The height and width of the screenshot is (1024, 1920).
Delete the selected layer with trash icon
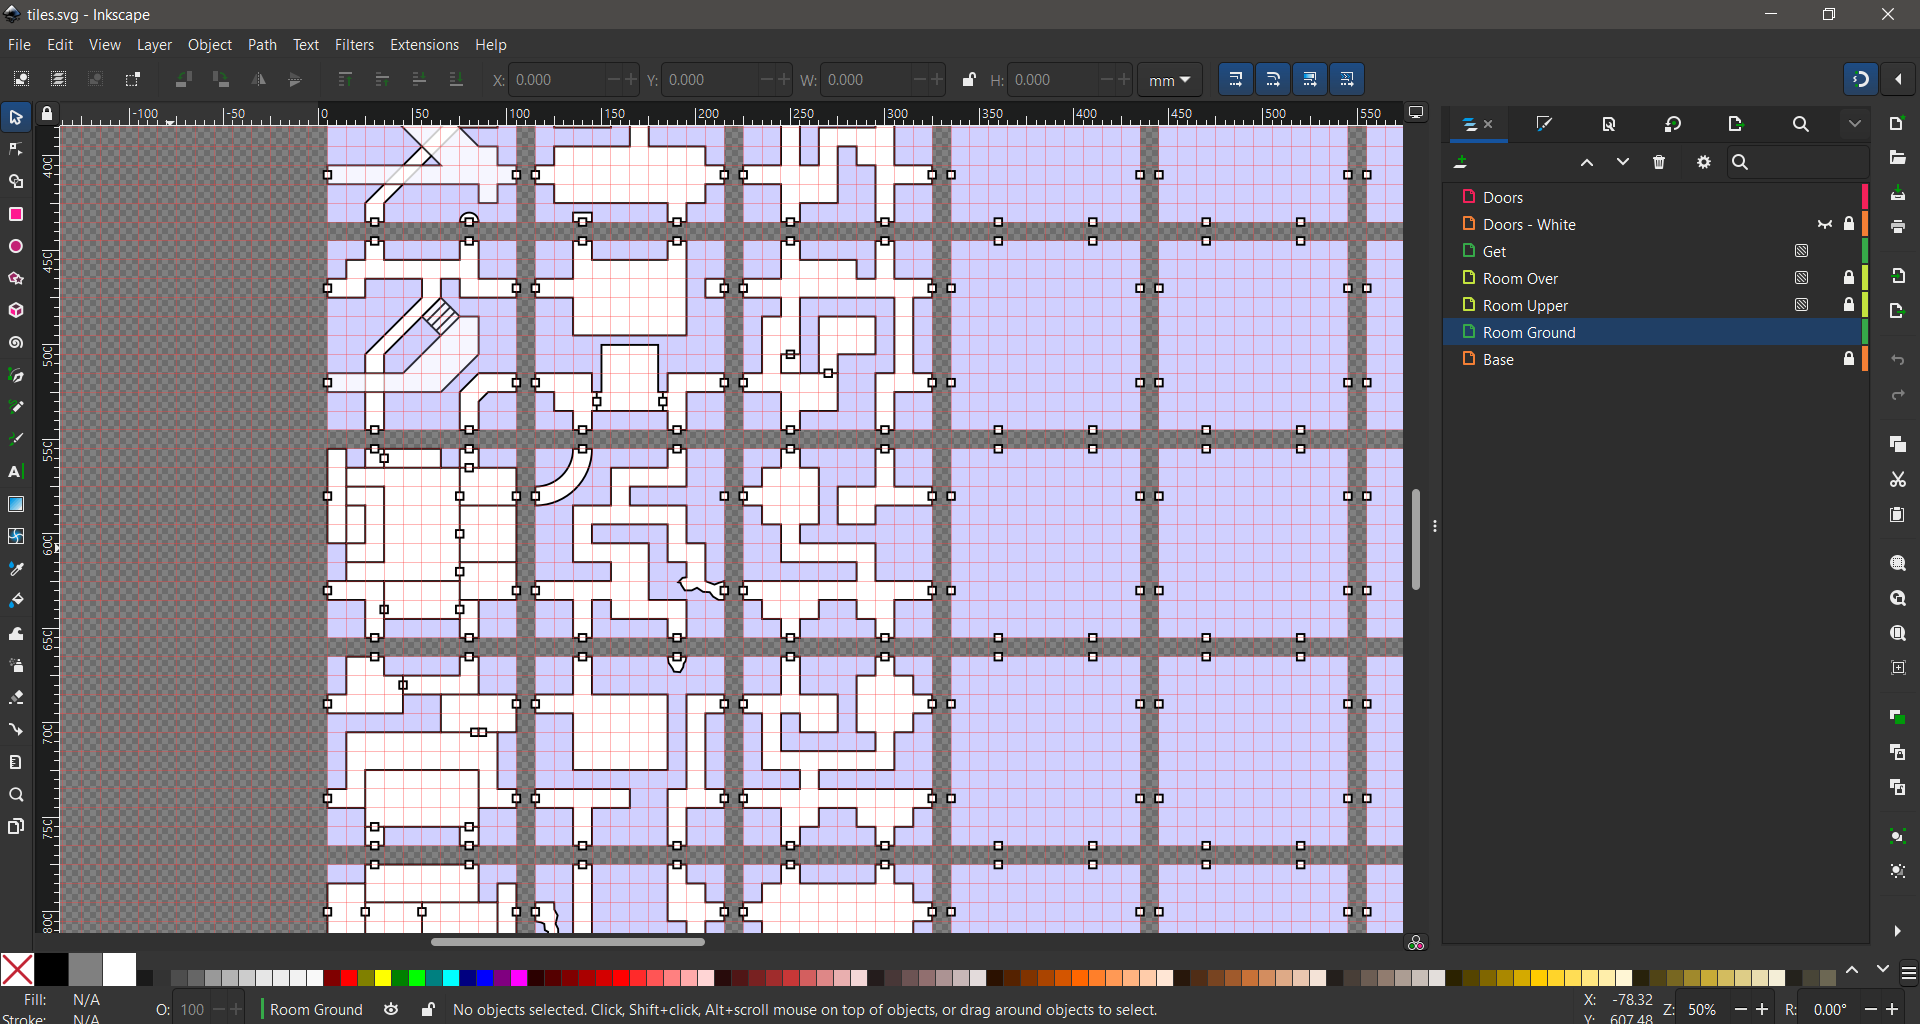(x=1660, y=163)
